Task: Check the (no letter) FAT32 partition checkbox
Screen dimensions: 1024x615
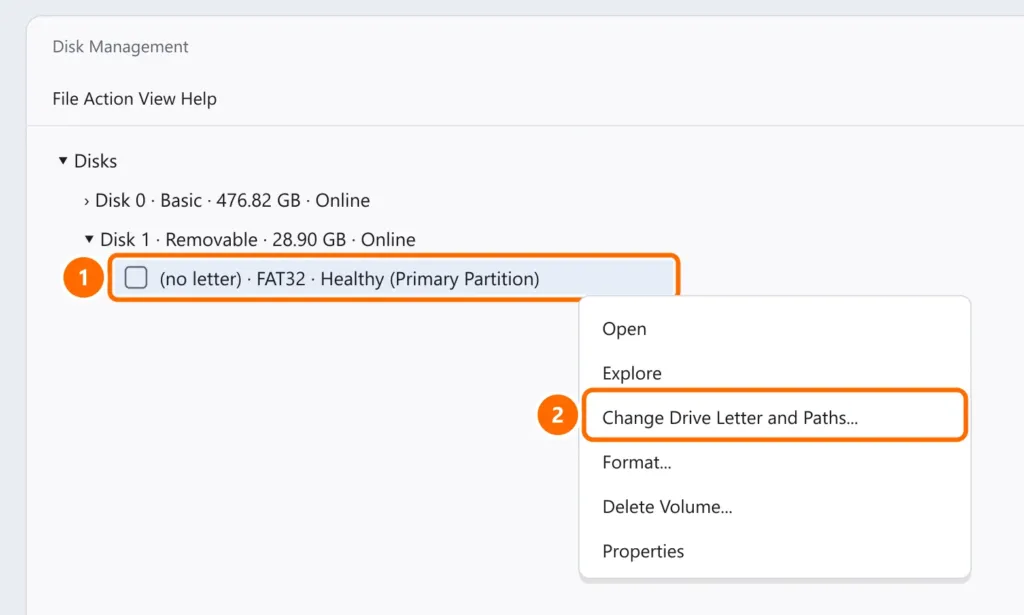Action: tap(136, 277)
